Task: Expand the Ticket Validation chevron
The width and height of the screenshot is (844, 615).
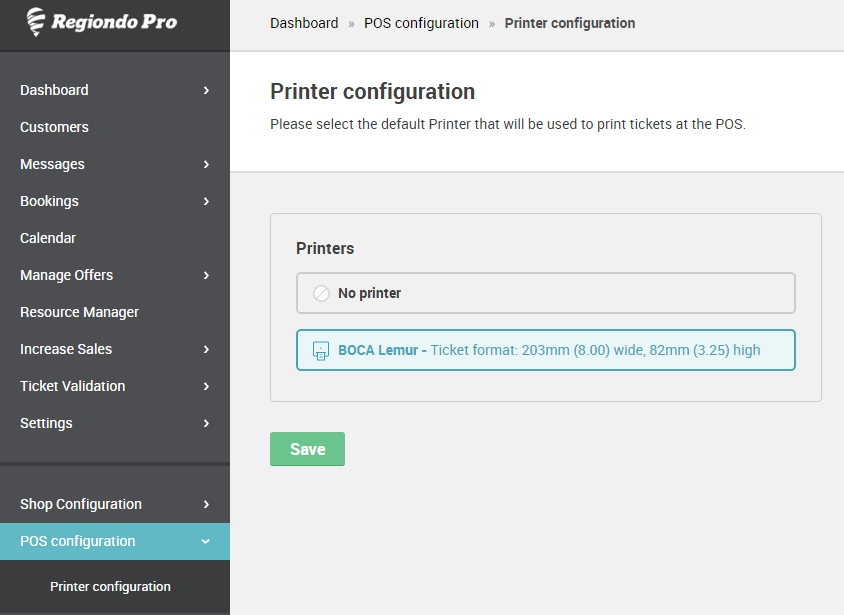Action: point(206,386)
